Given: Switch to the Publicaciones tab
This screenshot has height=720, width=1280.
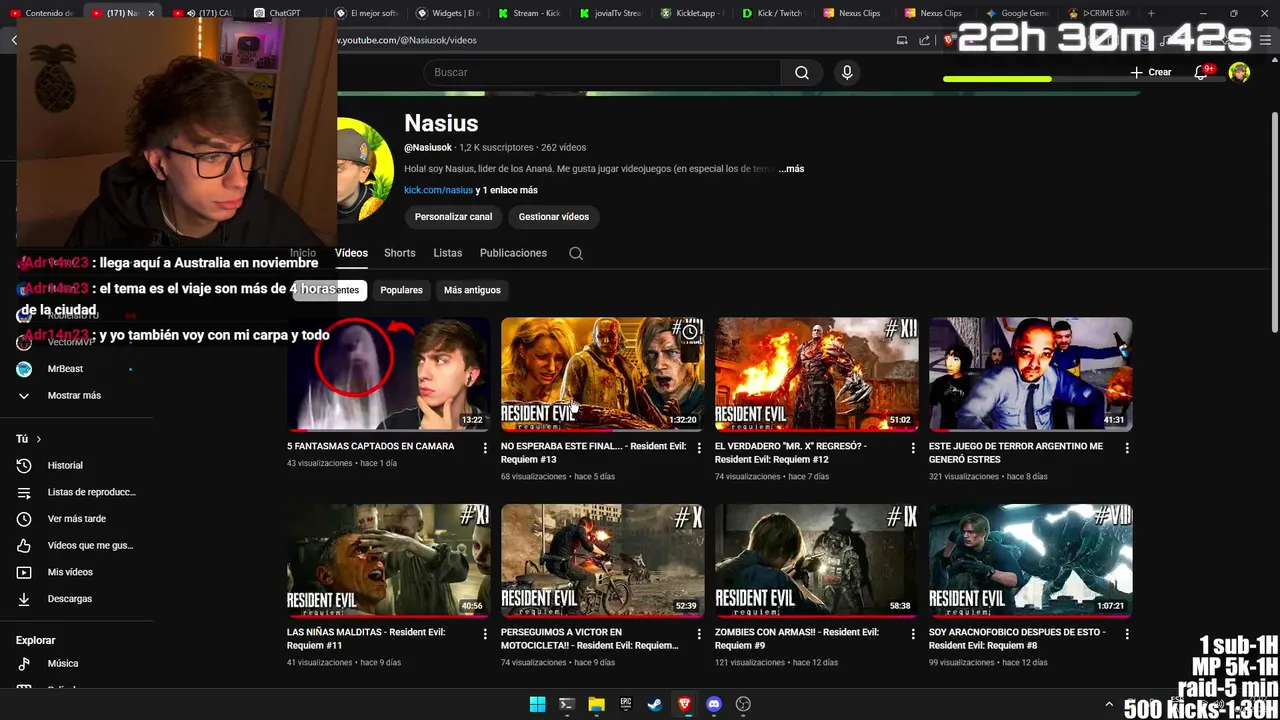Looking at the screenshot, I should click(x=513, y=253).
